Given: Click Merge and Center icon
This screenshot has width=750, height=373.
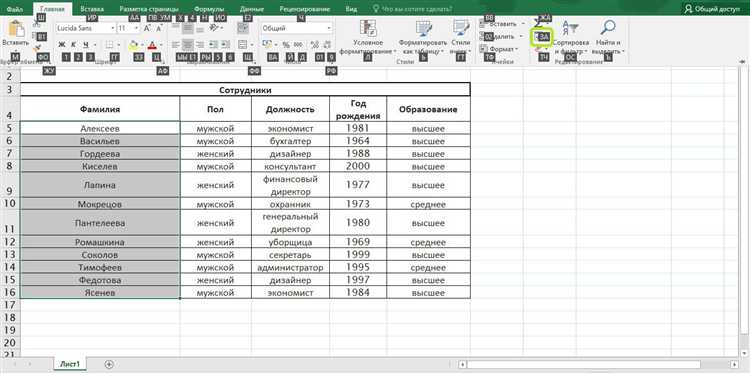Looking at the screenshot, I should 243,45.
